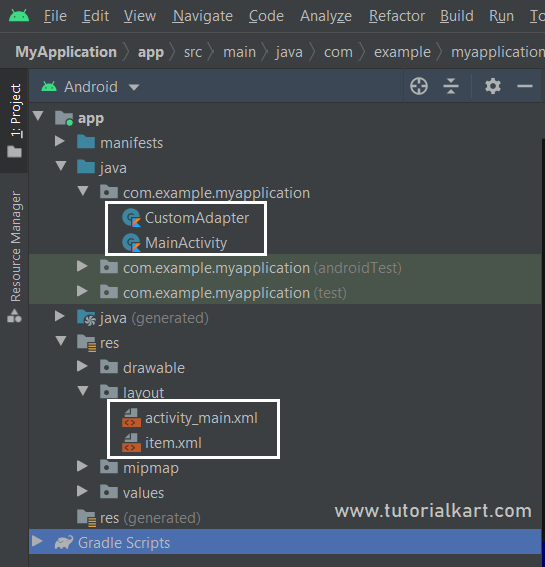Collapse the app module node

(38, 116)
